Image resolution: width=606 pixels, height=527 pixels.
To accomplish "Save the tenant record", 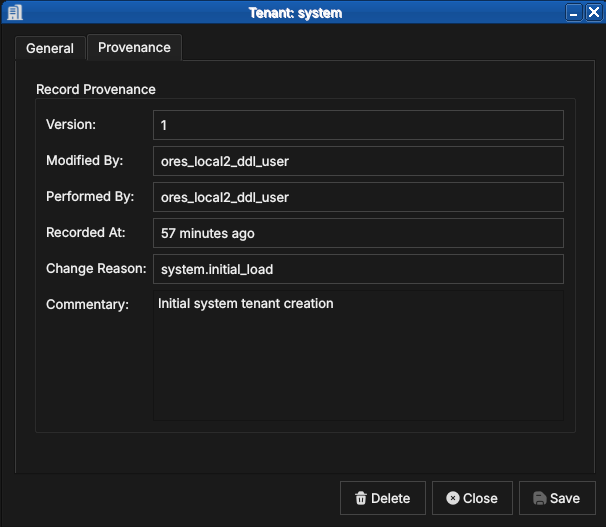I will pos(557,498).
